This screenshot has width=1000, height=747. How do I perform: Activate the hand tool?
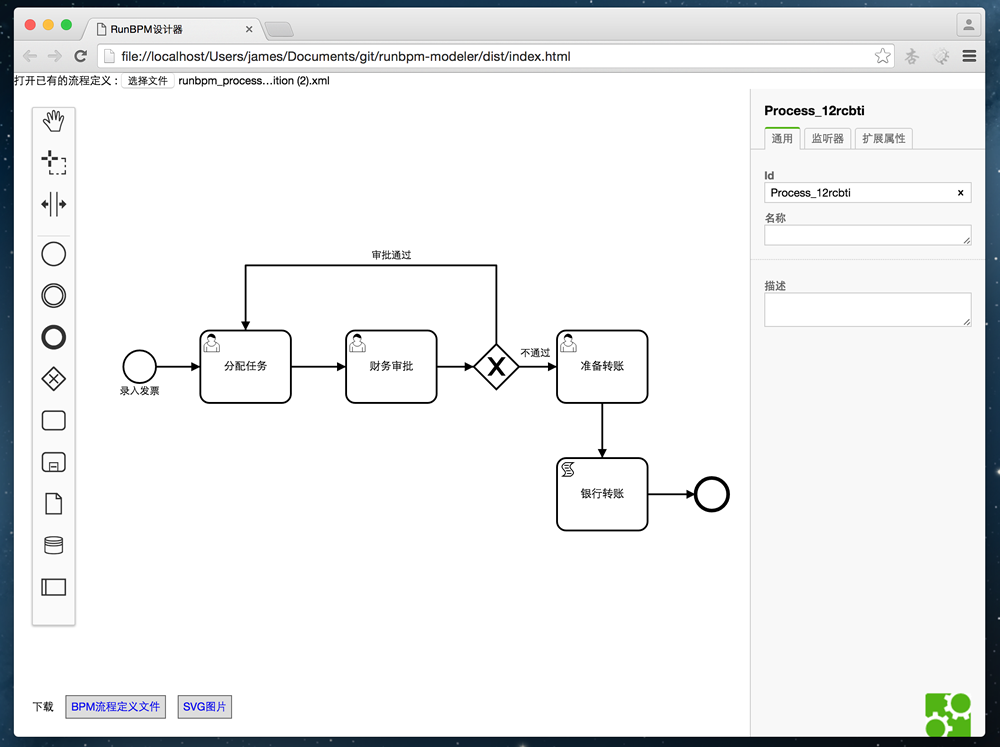(54, 121)
